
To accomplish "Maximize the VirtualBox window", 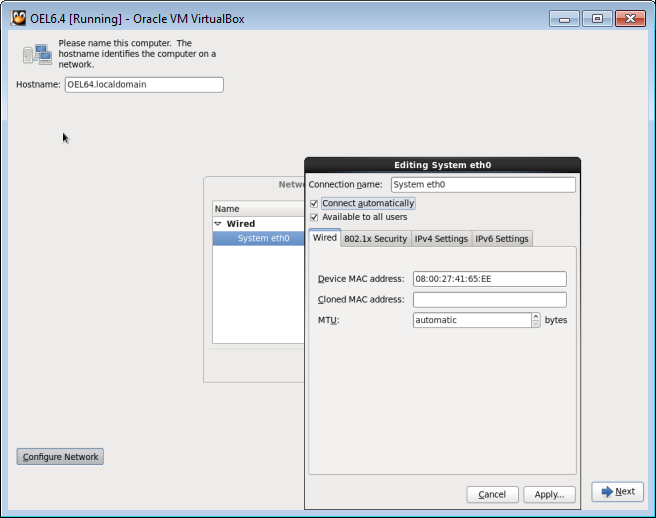I will [597, 19].
